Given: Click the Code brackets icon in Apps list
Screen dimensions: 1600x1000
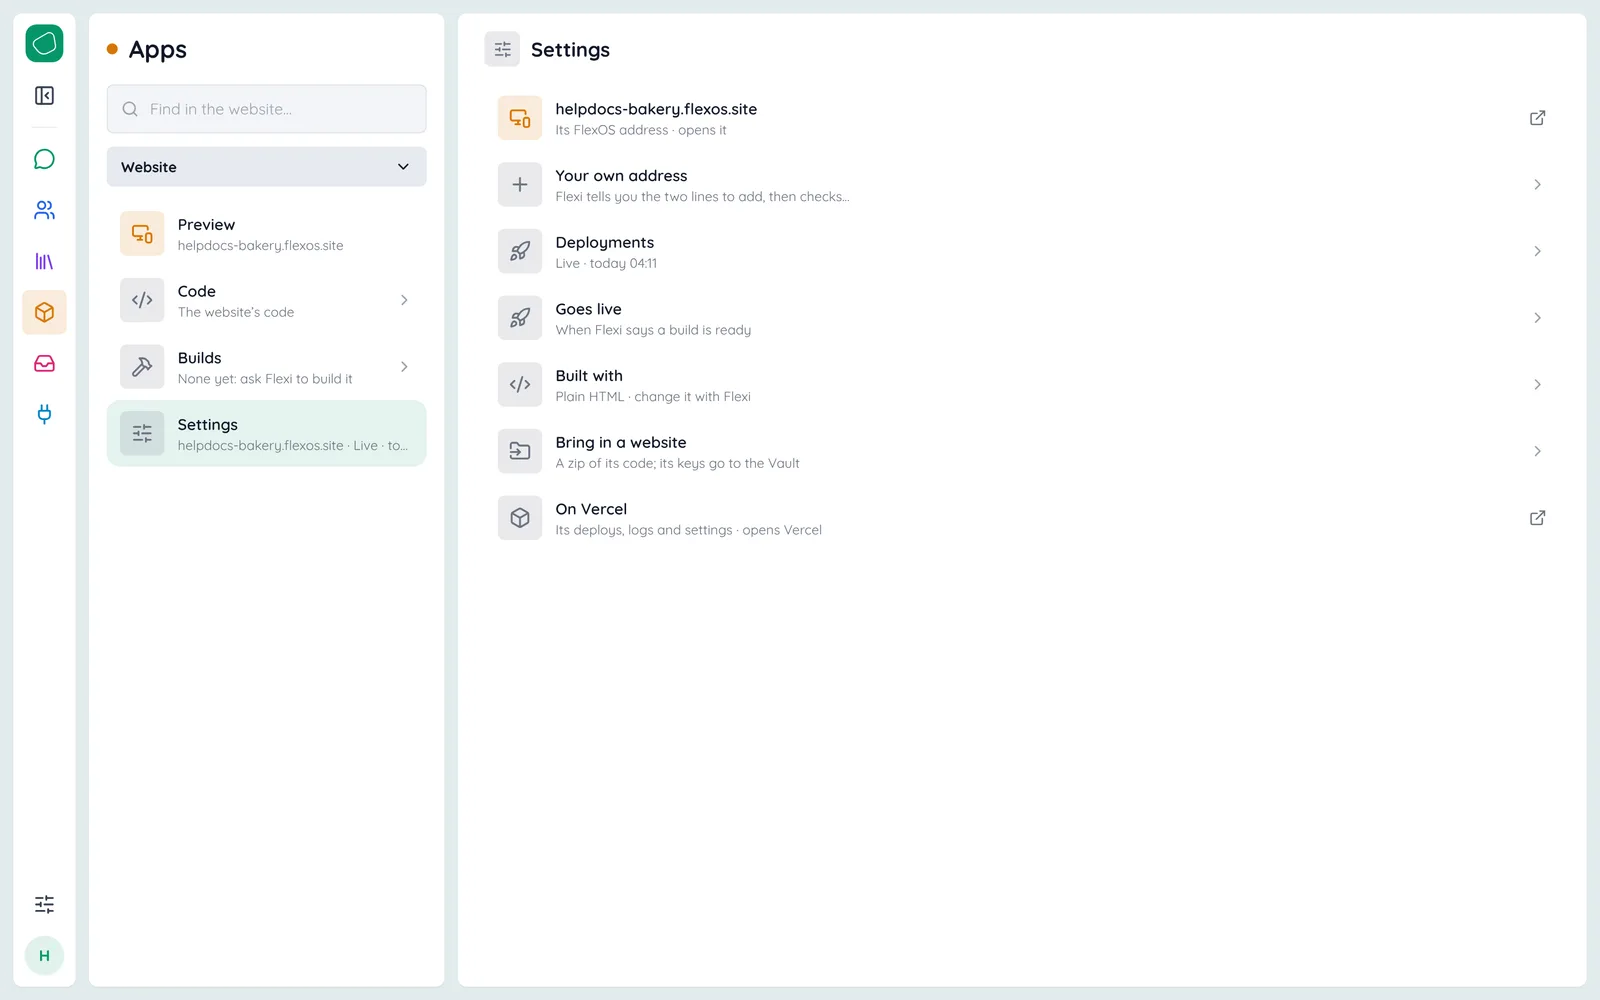Looking at the screenshot, I should pos(142,300).
